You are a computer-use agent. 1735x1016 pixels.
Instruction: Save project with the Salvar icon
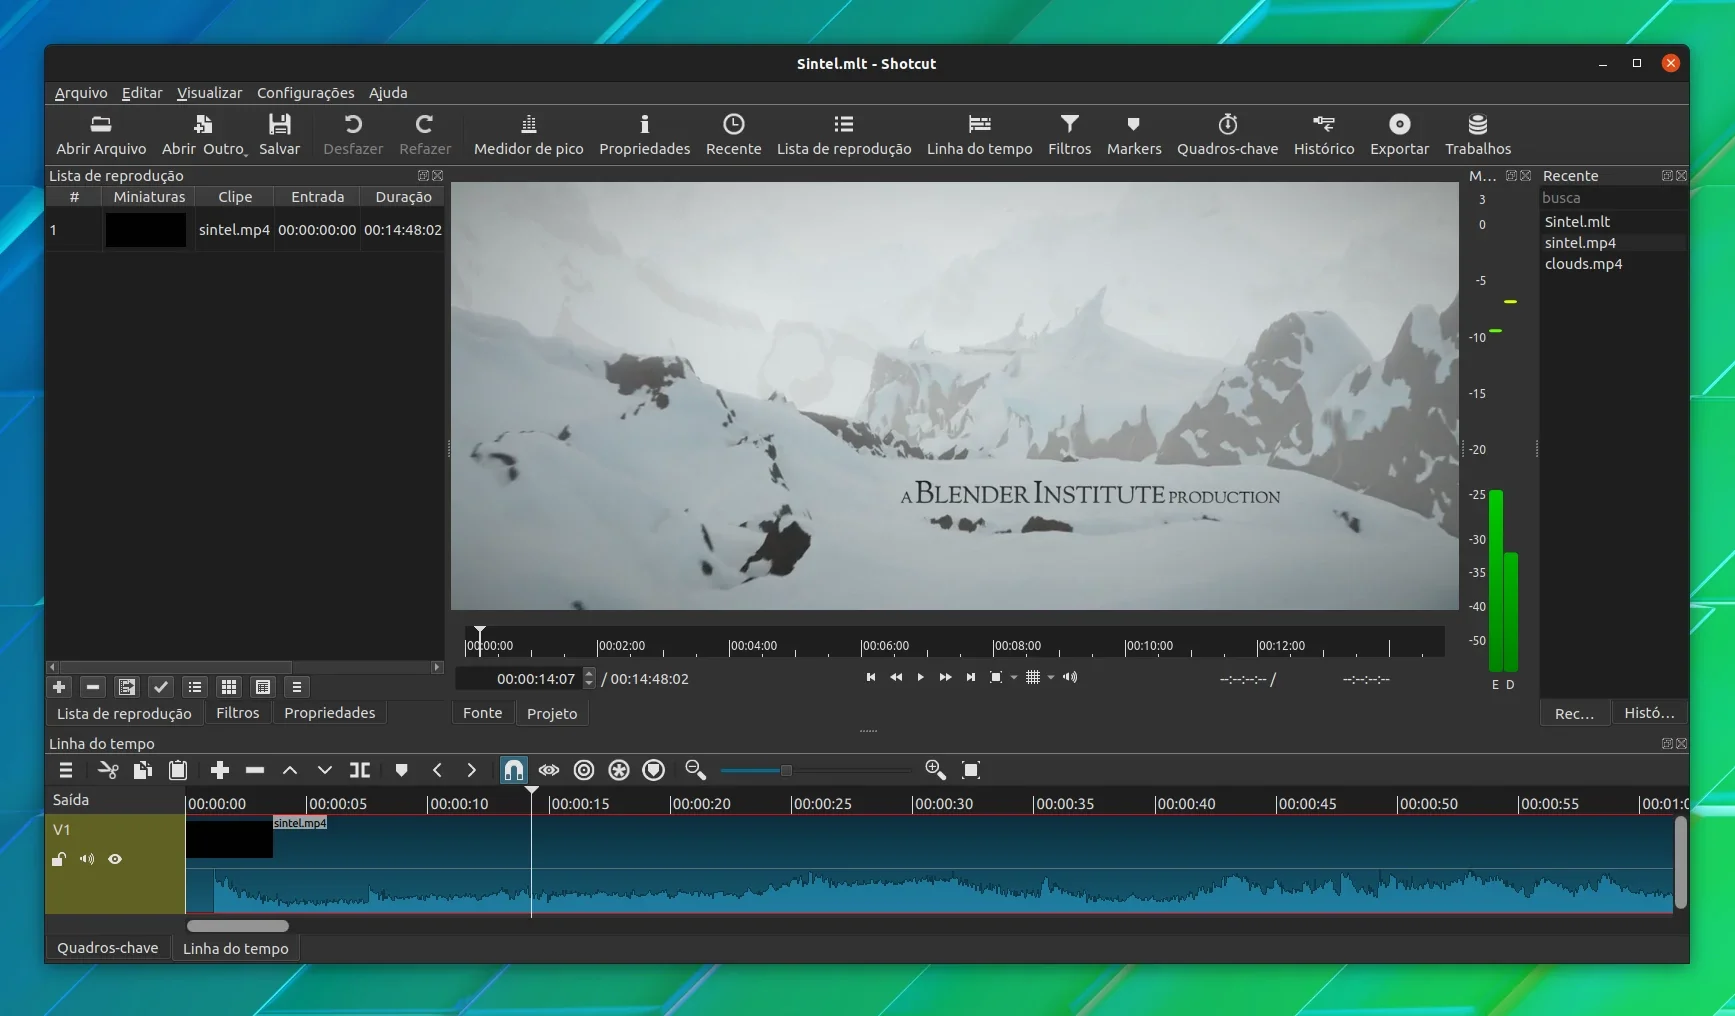[x=279, y=134]
